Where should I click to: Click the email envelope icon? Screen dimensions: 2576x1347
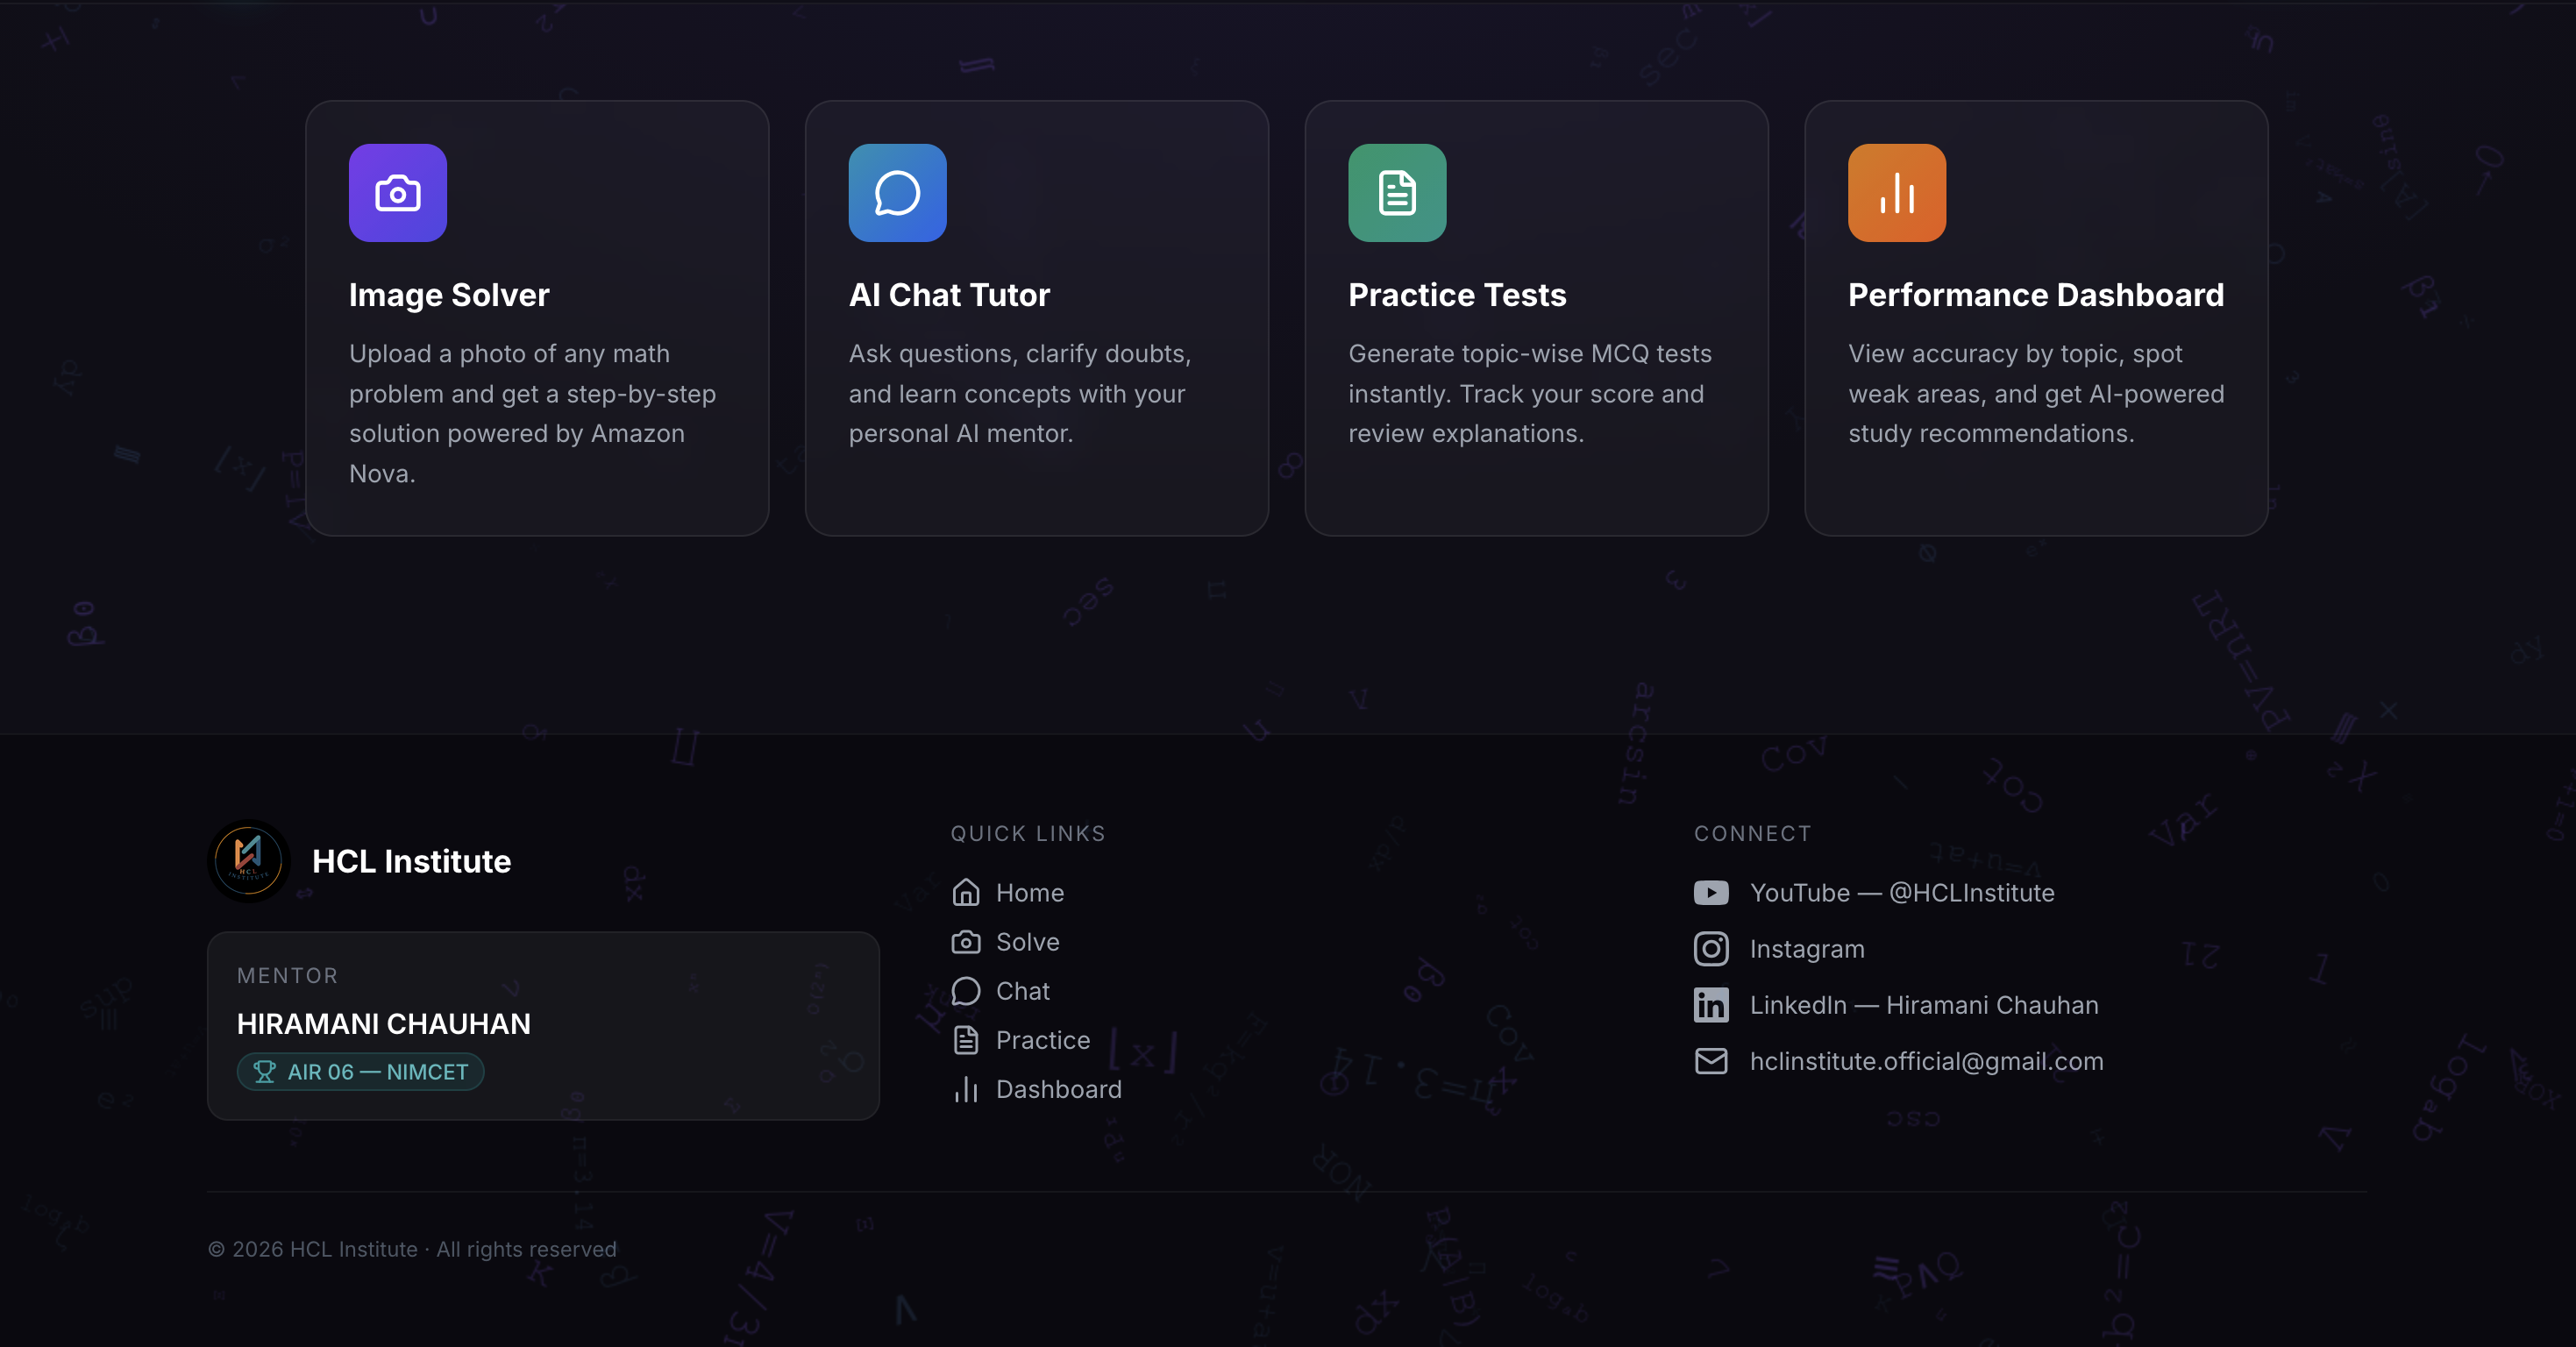(1710, 1060)
